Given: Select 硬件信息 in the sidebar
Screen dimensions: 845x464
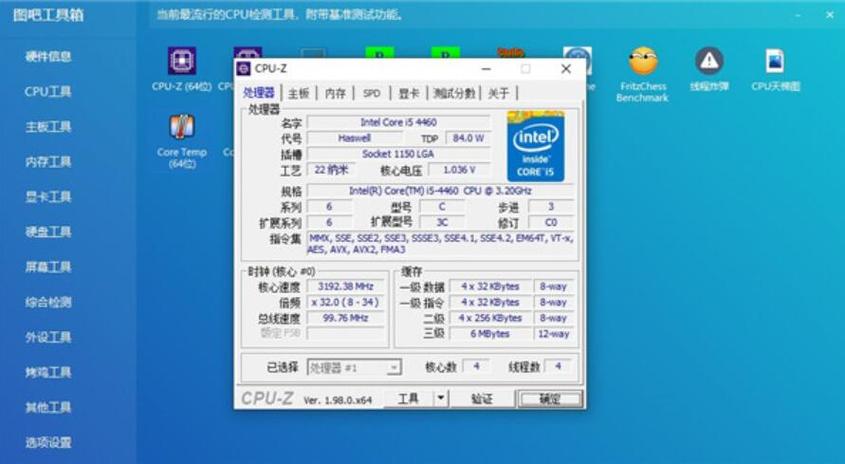Looking at the screenshot, I should [x=48, y=57].
